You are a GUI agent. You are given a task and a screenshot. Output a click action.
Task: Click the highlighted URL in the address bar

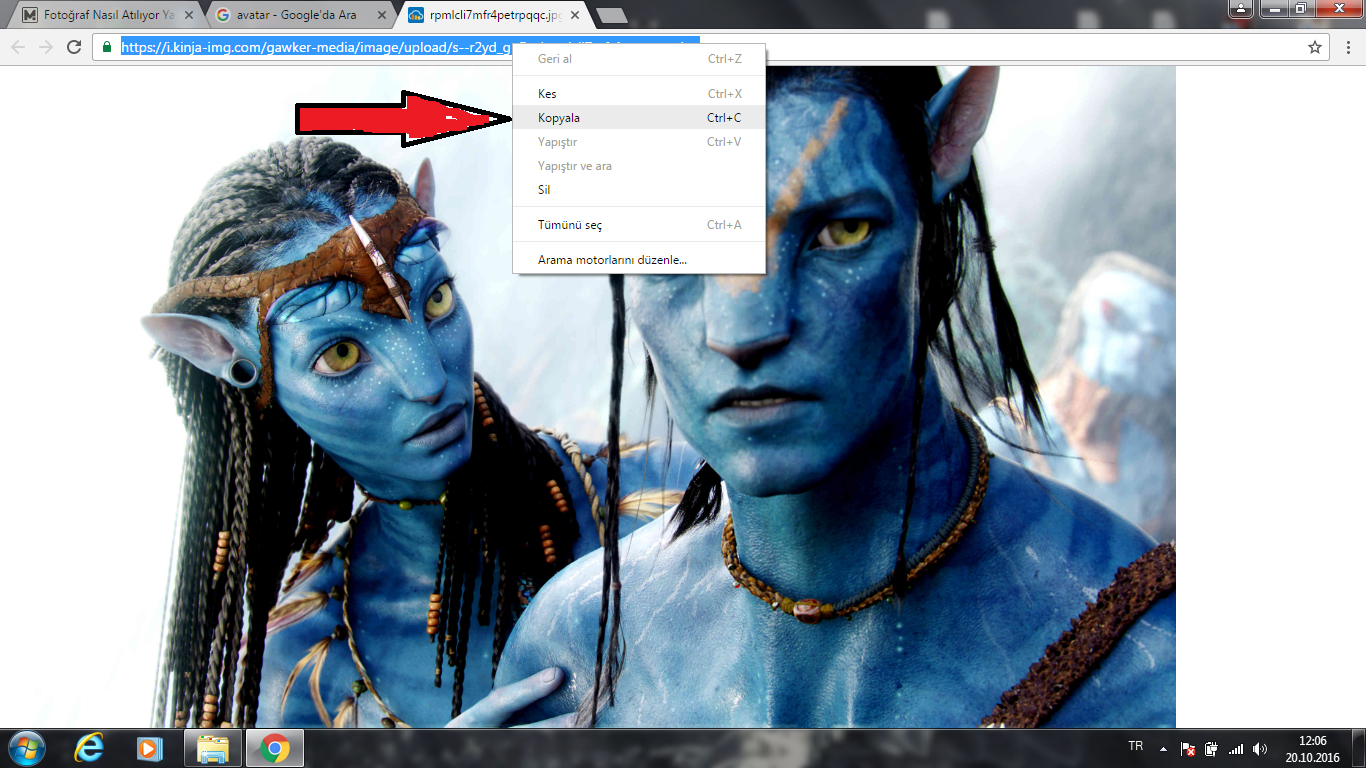pos(410,47)
